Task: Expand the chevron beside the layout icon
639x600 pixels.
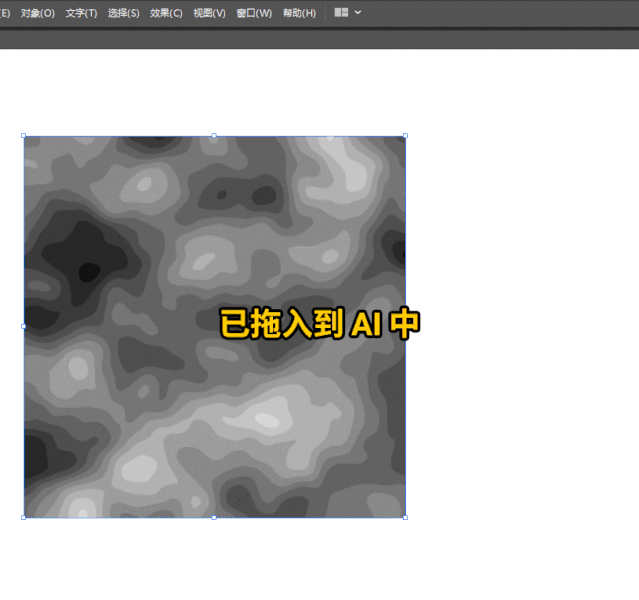Action: 358,13
